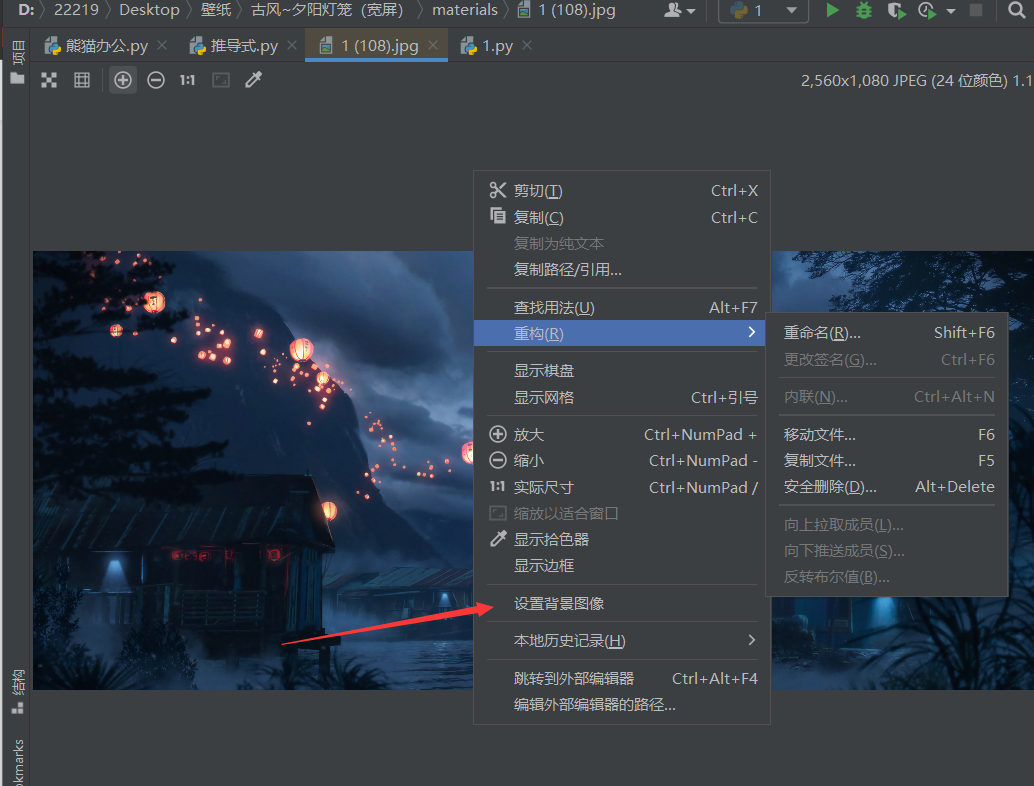Image resolution: width=1034 pixels, height=786 pixels.
Task: Toggle the chessboard transparency icon in the image toolbar
Action: point(49,80)
